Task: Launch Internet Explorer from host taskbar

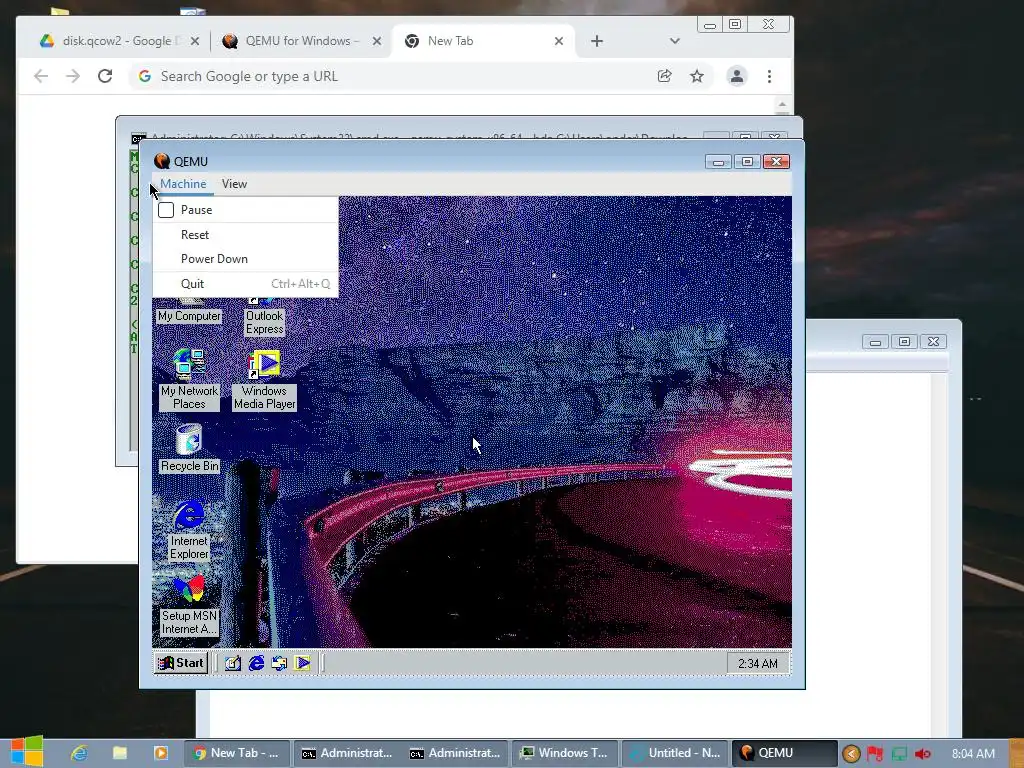Action: click(x=79, y=753)
